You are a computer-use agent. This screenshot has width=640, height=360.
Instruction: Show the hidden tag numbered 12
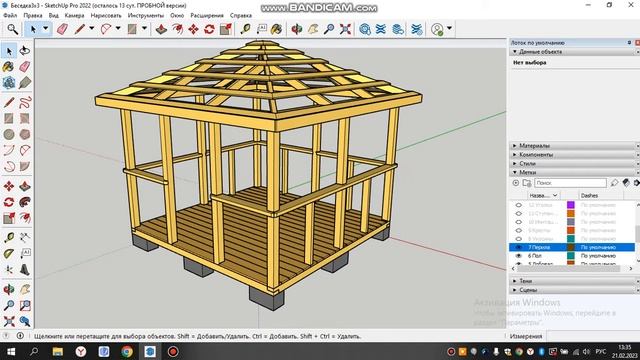[518, 205]
